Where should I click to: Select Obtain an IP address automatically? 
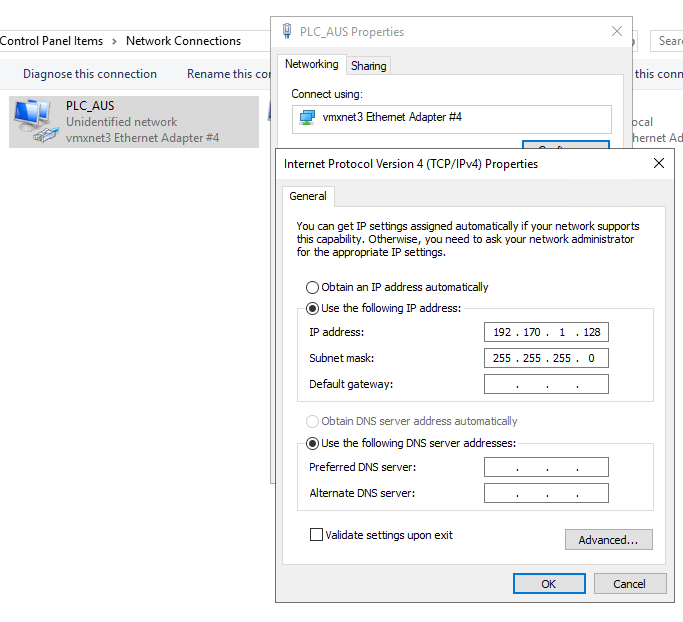(313, 287)
